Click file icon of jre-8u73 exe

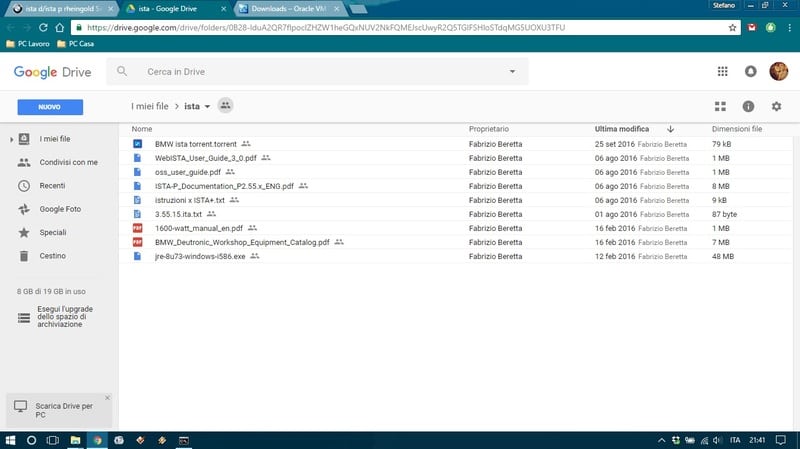[x=137, y=256]
